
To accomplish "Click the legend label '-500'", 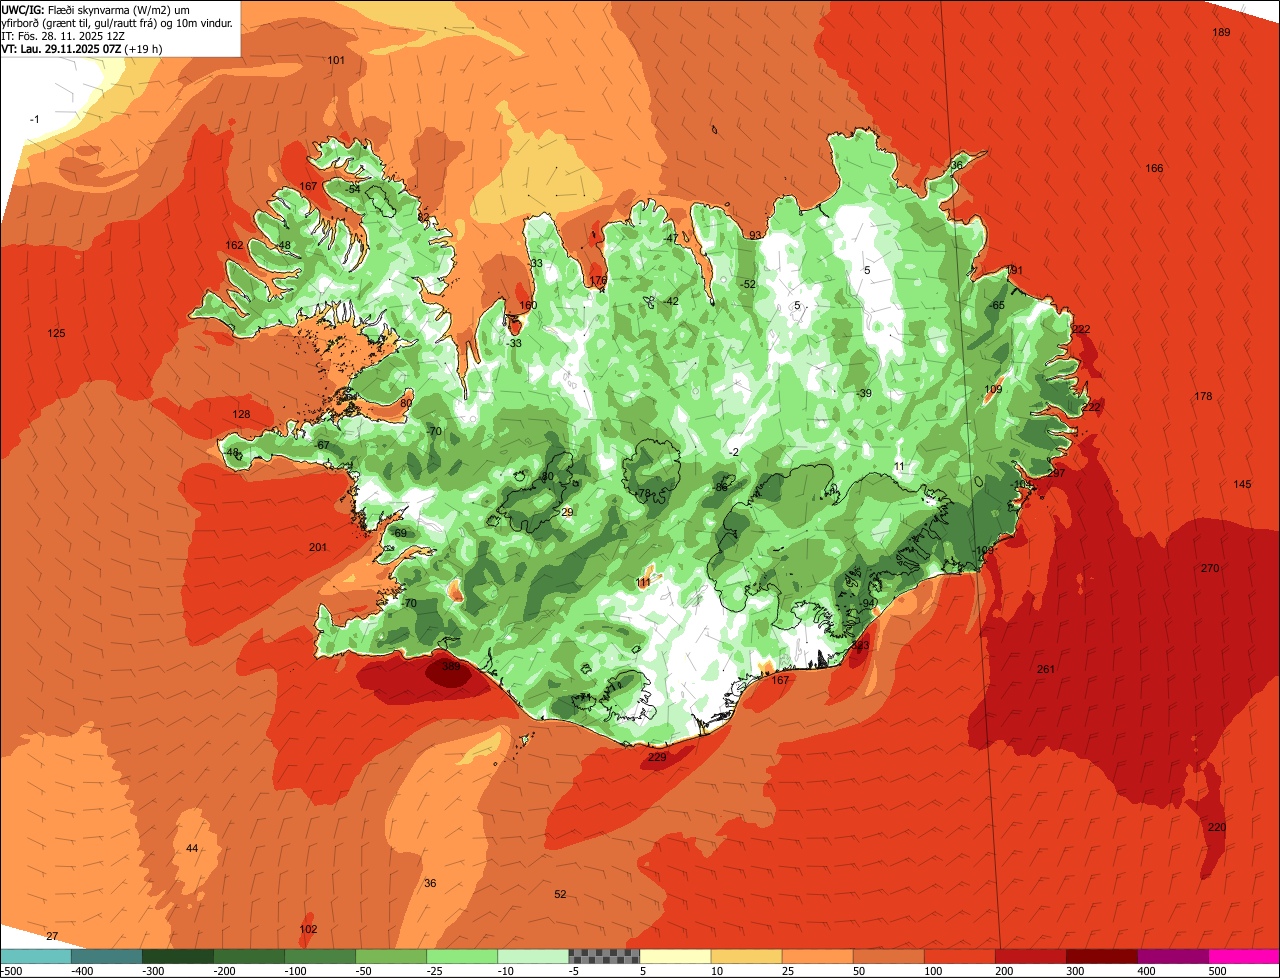I will click(x=11, y=971).
